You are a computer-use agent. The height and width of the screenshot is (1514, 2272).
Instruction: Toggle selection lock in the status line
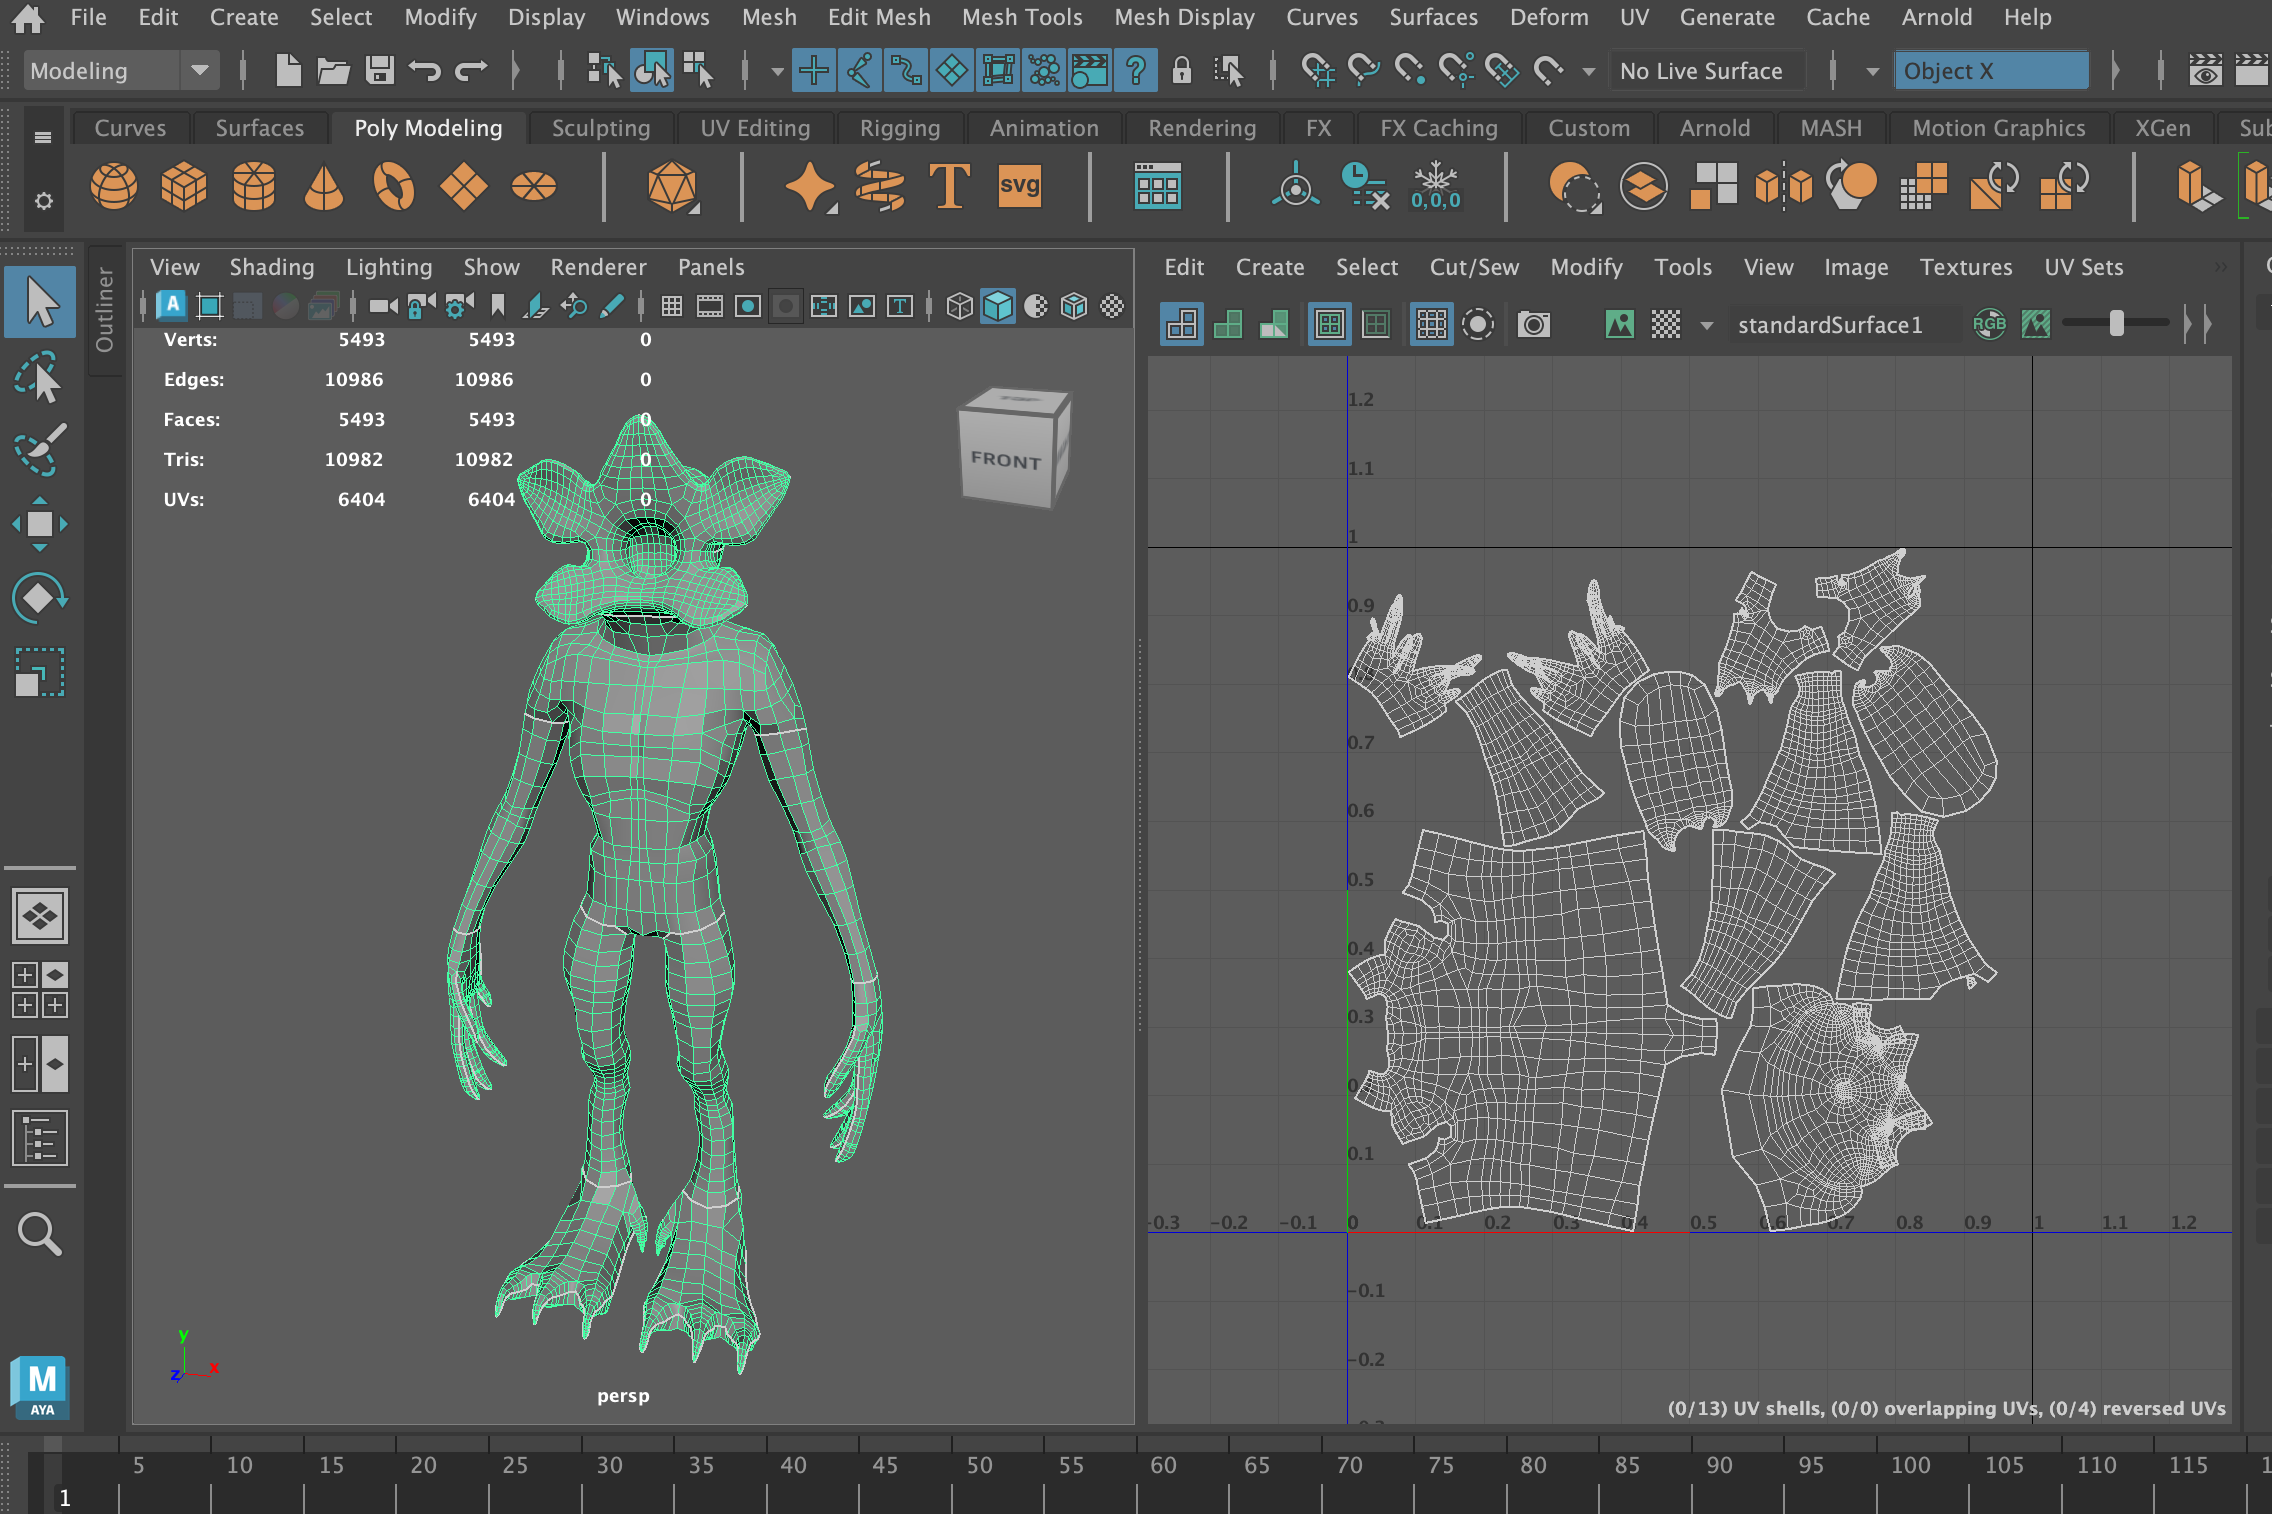click(x=1182, y=70)
